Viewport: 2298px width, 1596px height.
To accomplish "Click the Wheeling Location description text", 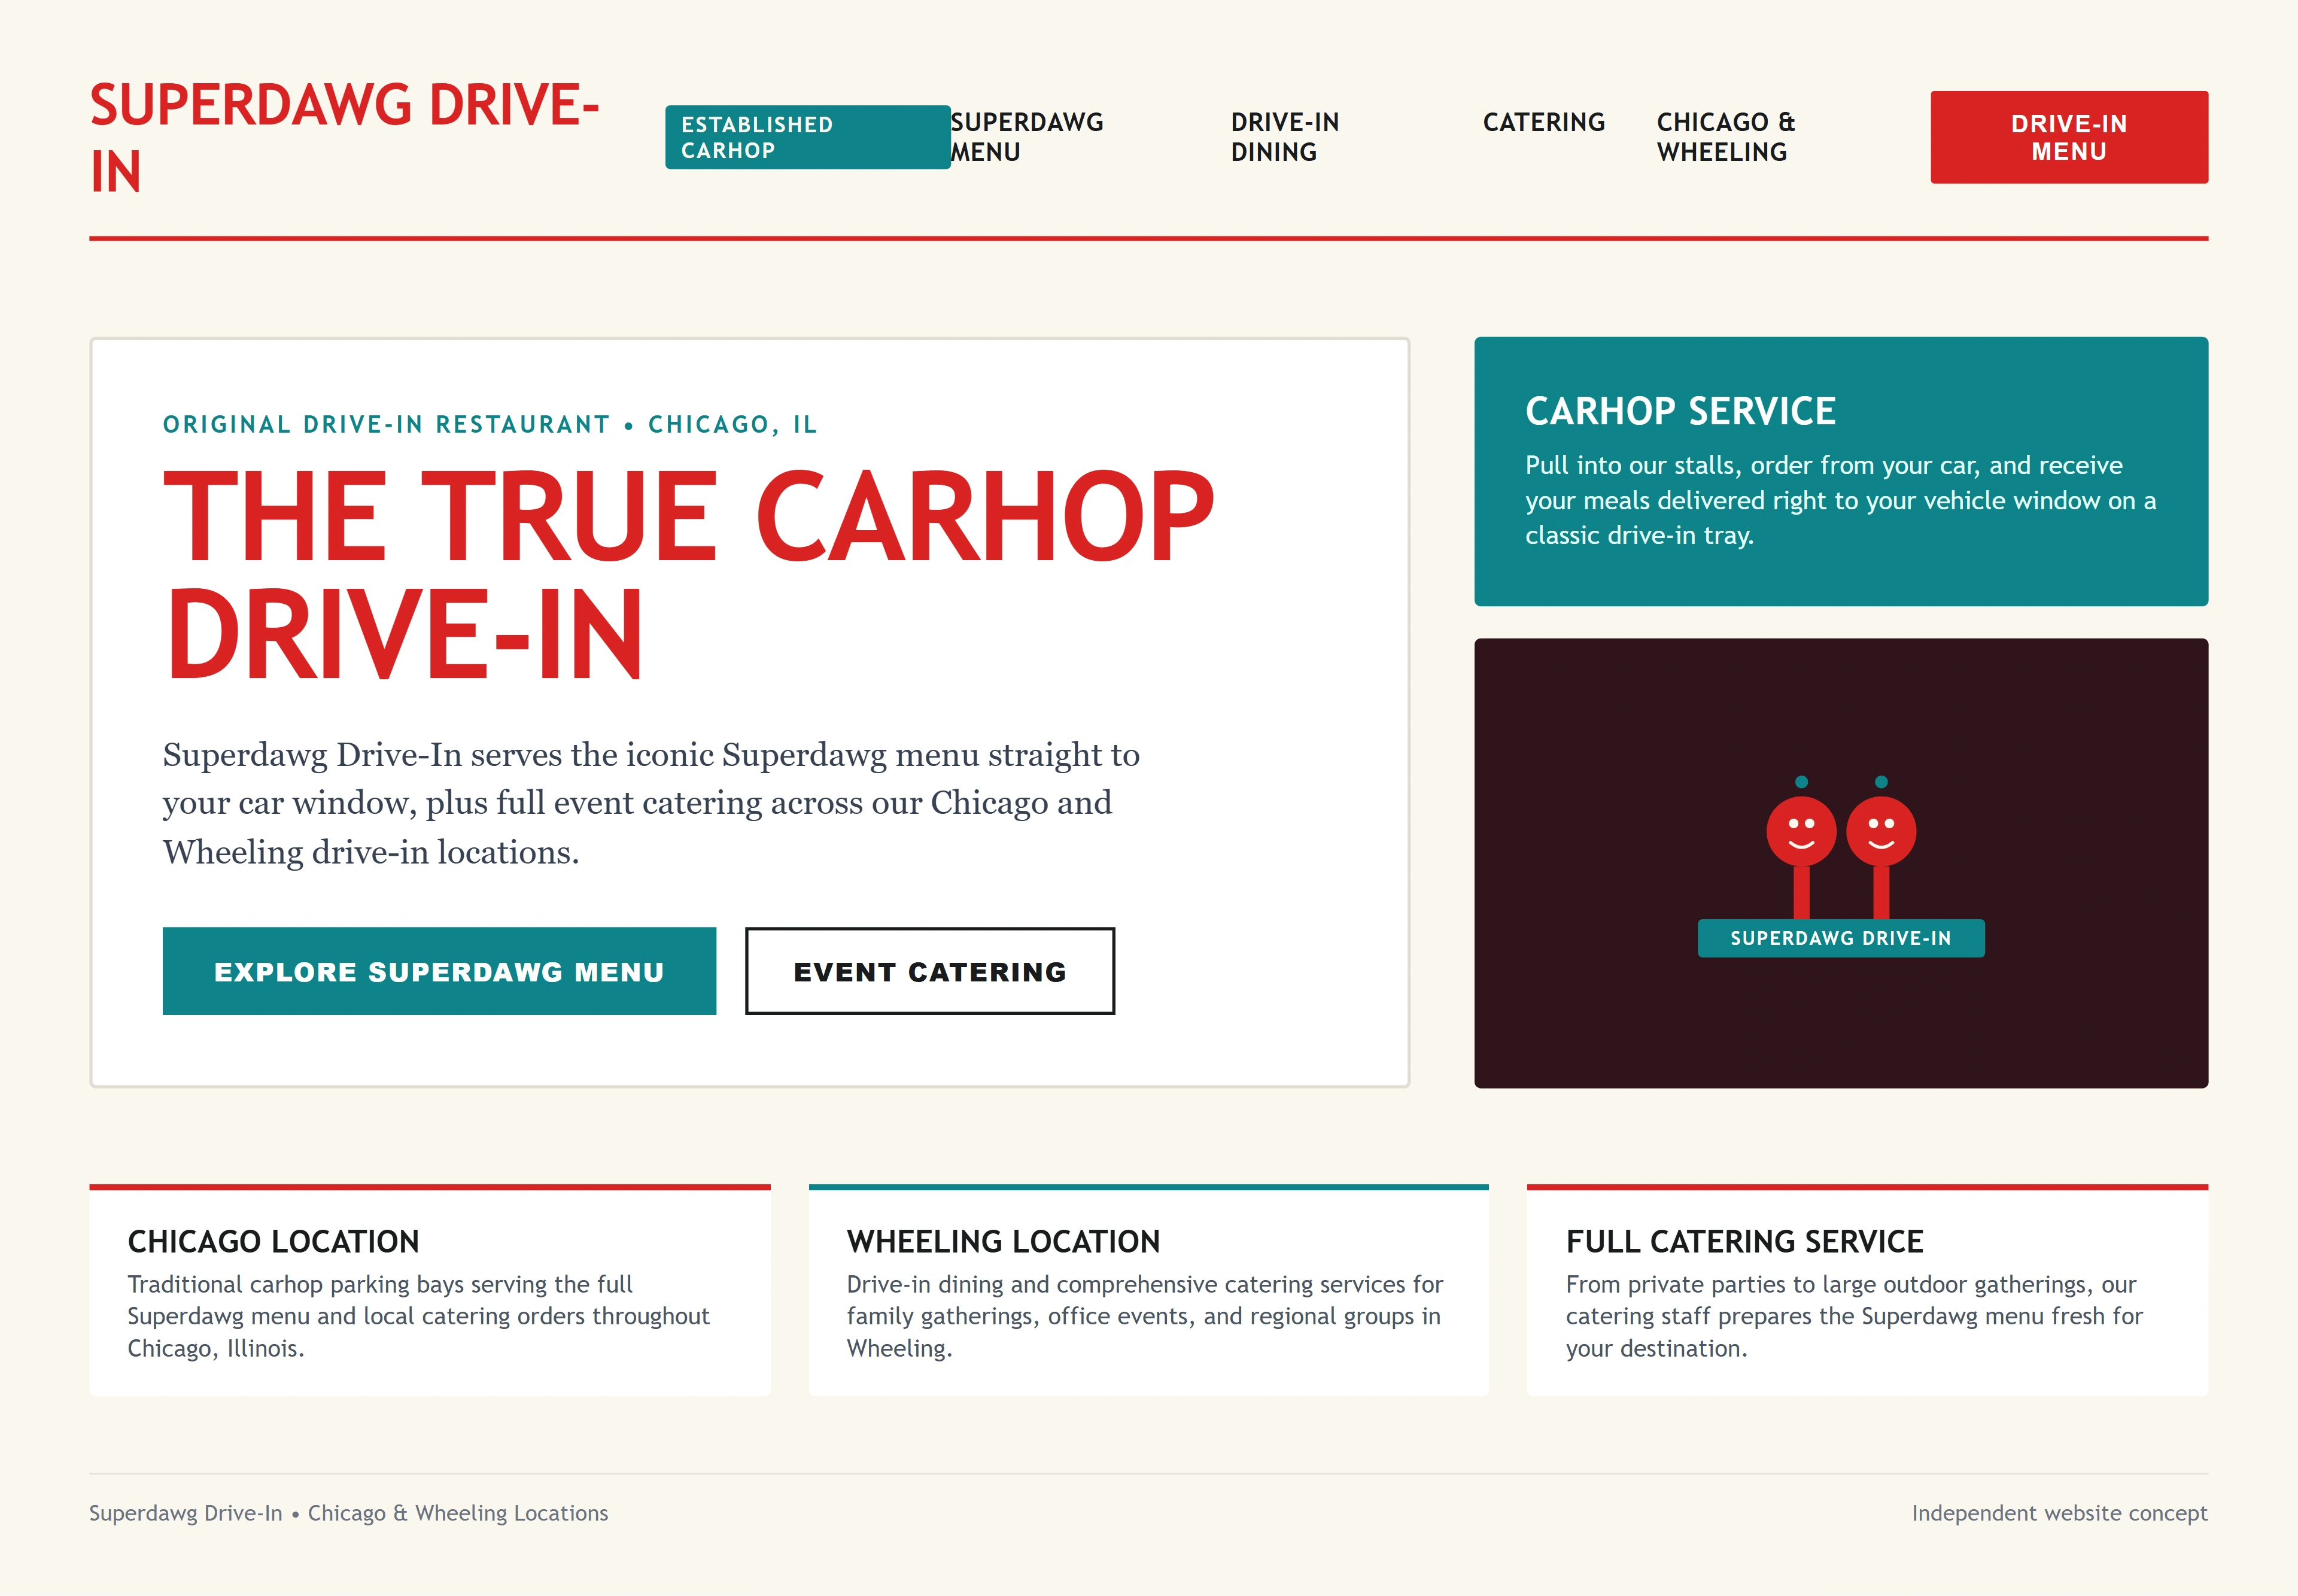I will pos(1145,1316).
